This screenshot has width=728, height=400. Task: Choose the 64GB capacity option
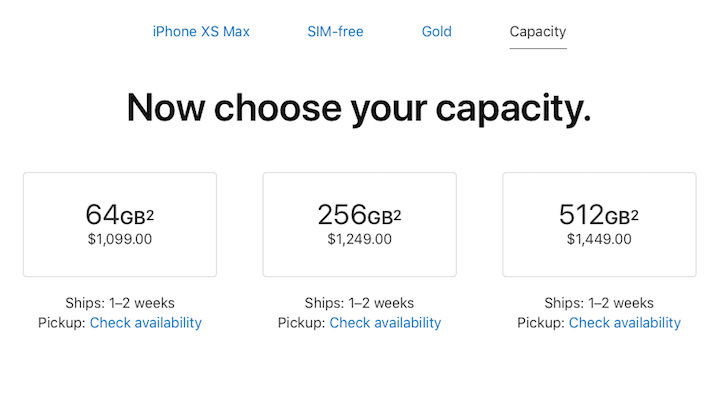click(120, 224)
